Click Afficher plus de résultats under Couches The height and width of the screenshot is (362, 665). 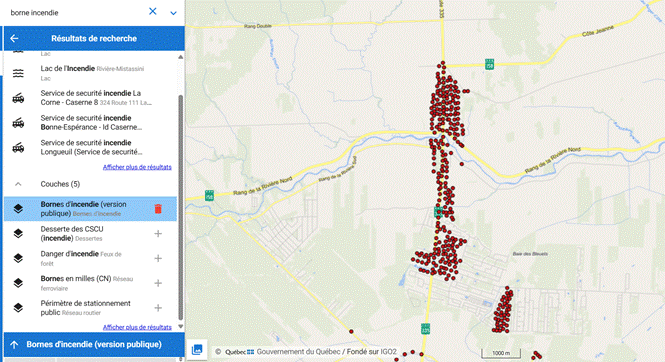[137, 327]
